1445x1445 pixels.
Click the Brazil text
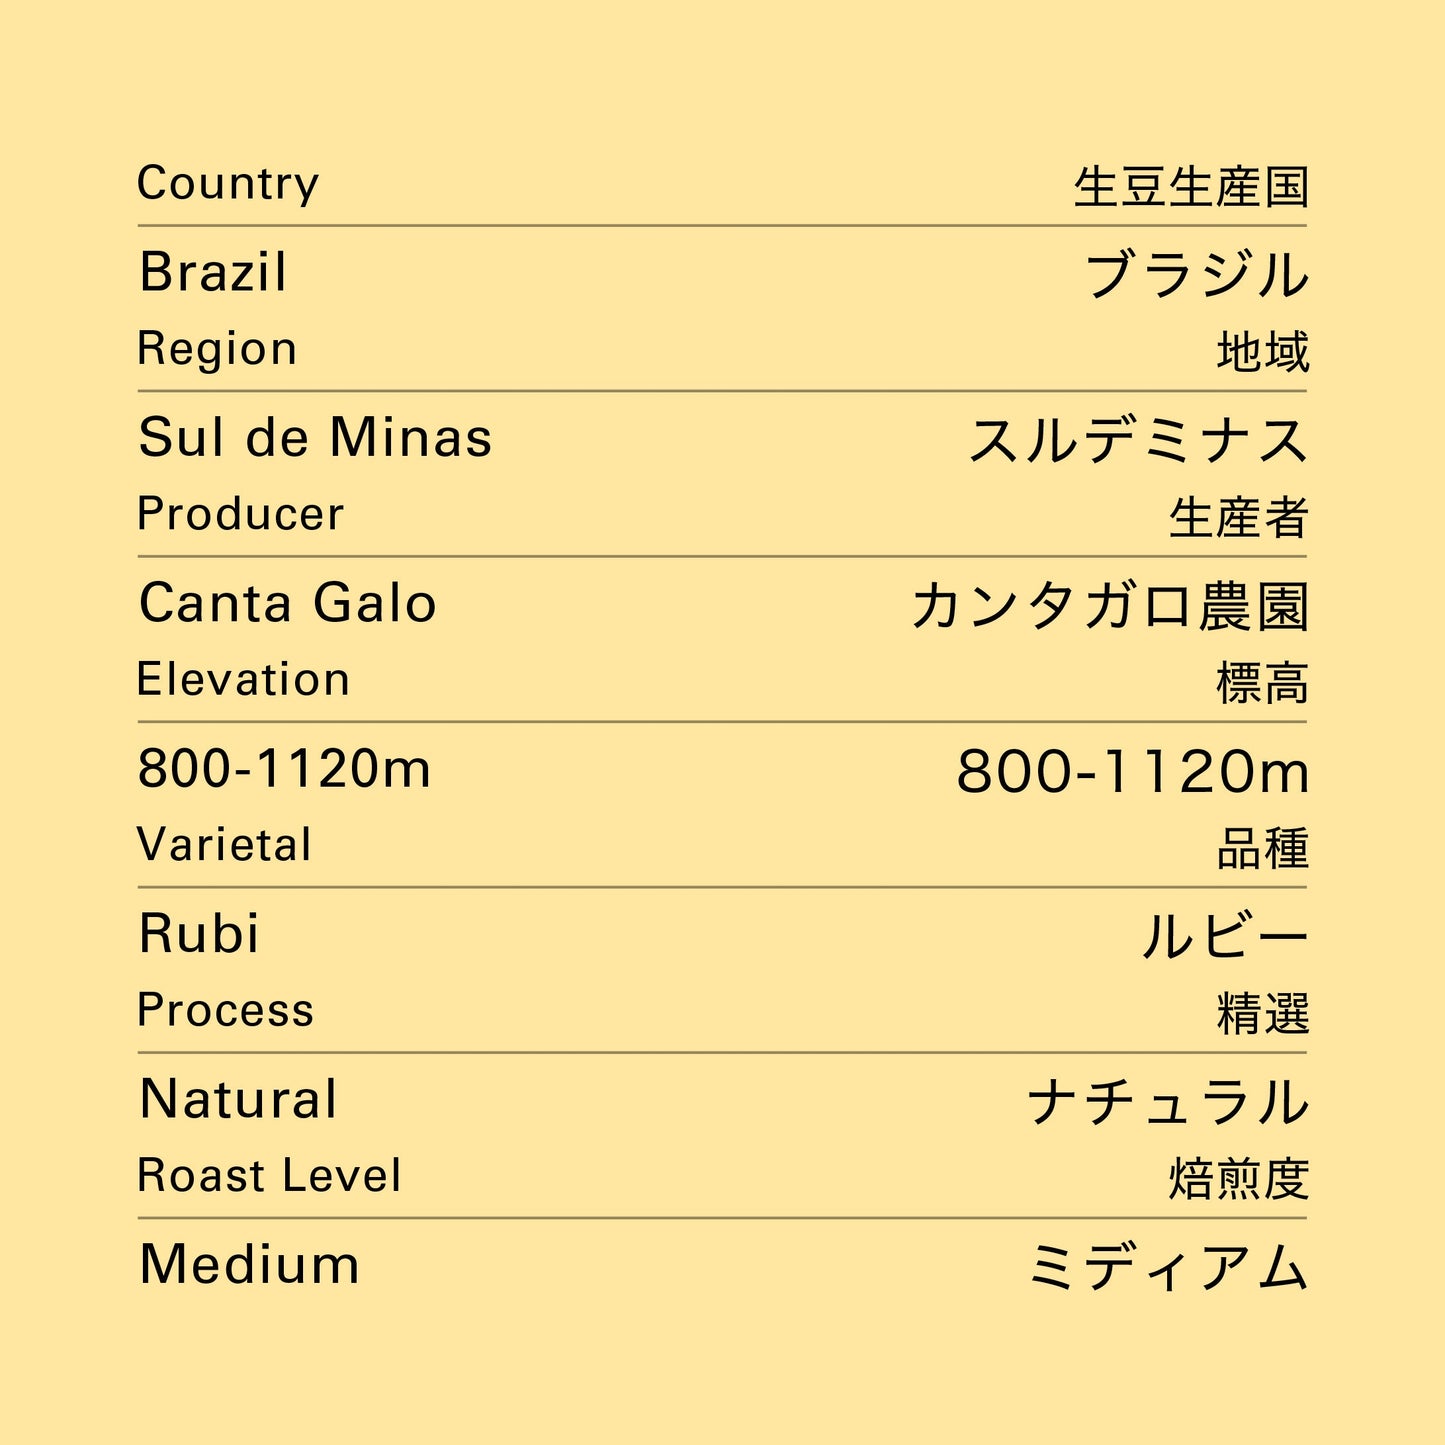(213, 273)
